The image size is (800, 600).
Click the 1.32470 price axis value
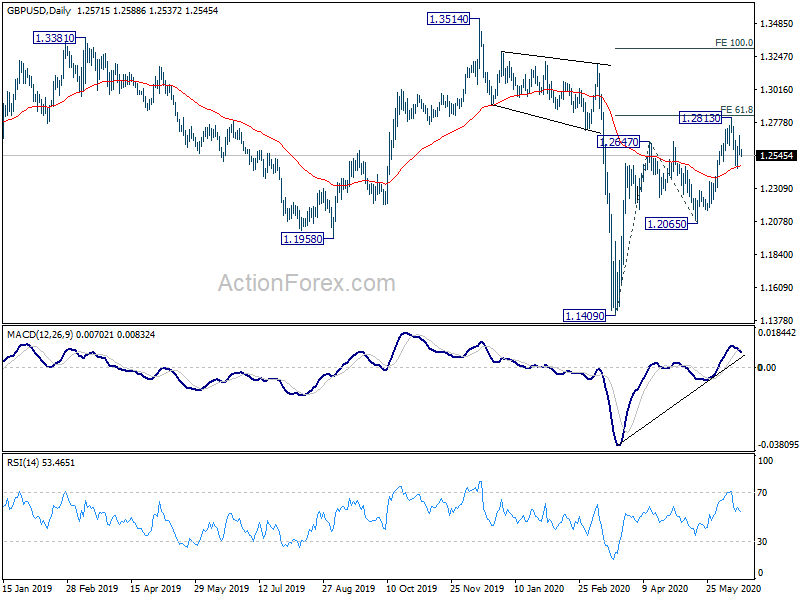click(x=777, y=57)
